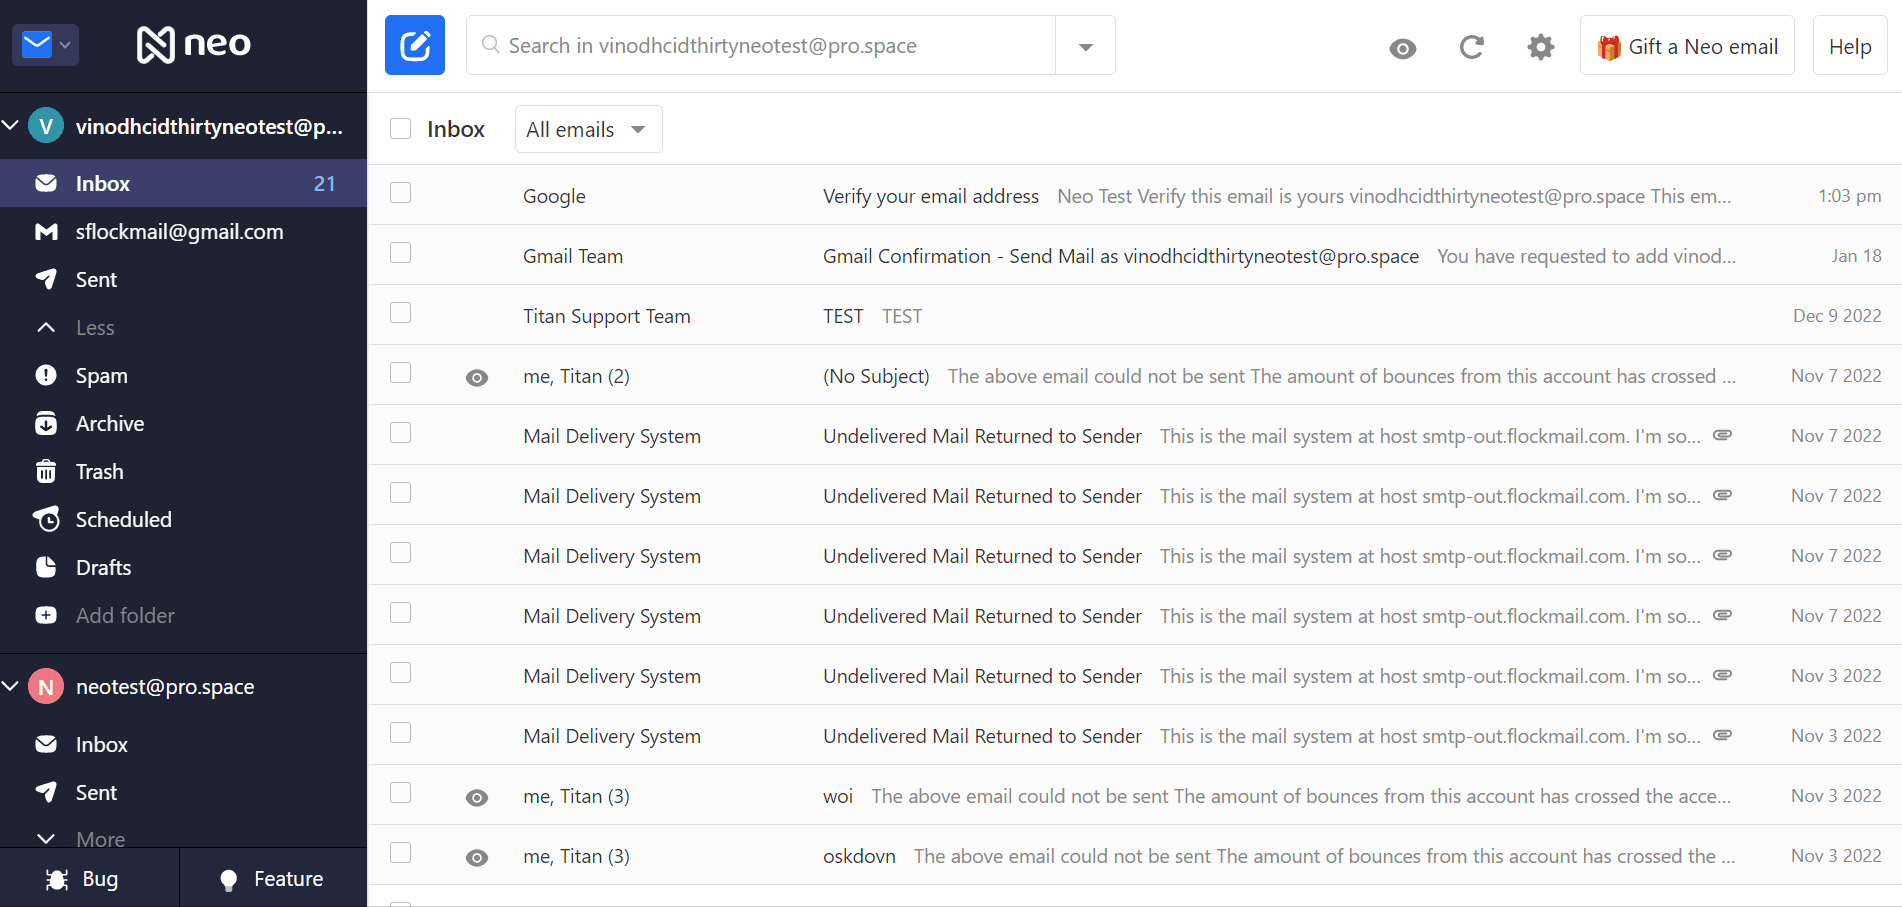
Task: Toggle the select all emails checkbox
Action: pyautogui.click(x=401, y=128)
